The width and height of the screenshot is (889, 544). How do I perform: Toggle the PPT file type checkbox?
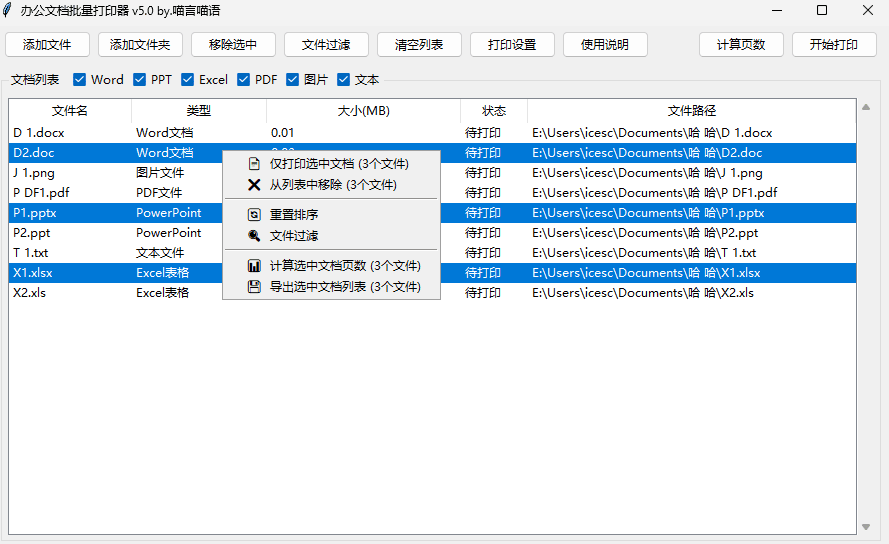coord(140,80)
